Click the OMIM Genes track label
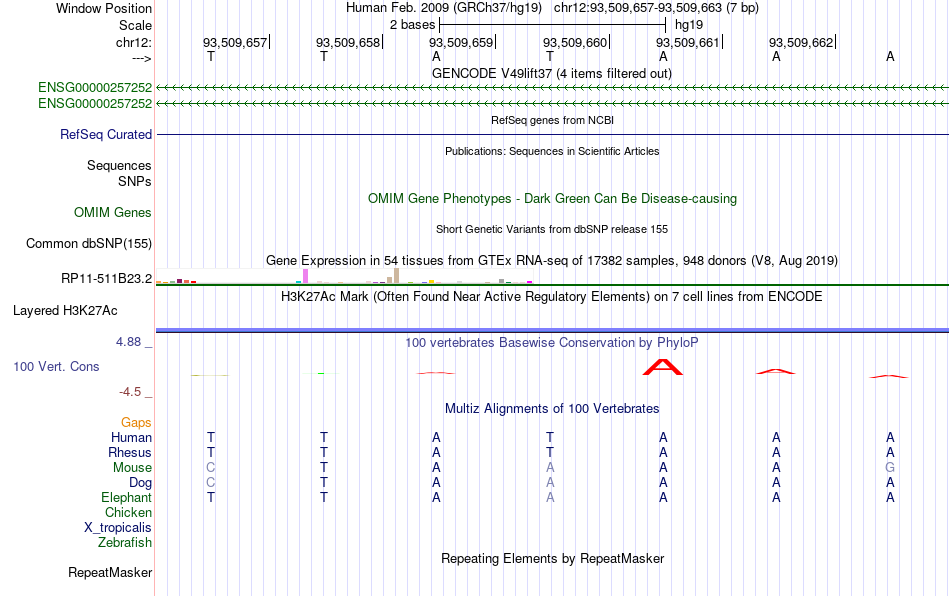Image resolution: width=950 pixels, height=596 pixels. click(112, 213)
